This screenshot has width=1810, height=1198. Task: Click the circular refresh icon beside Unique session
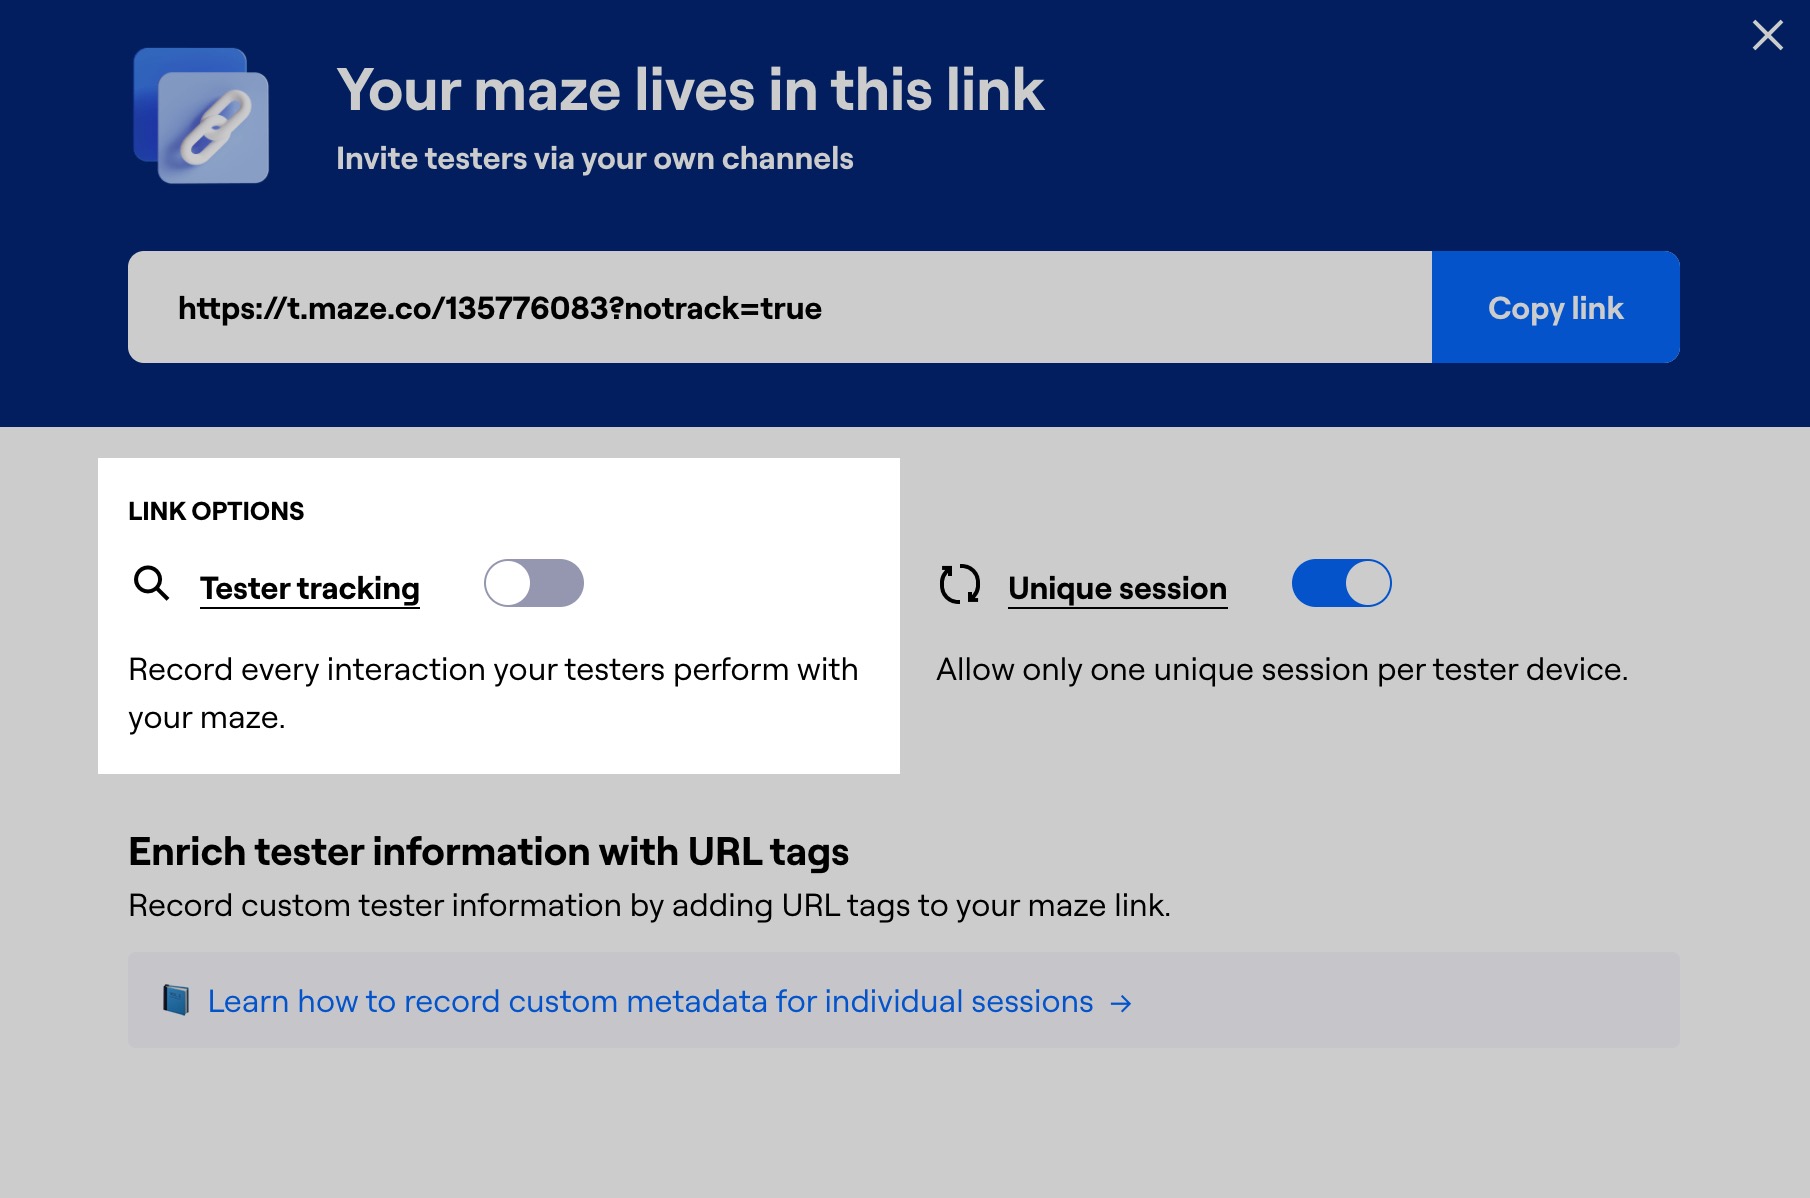pos(959,583)
